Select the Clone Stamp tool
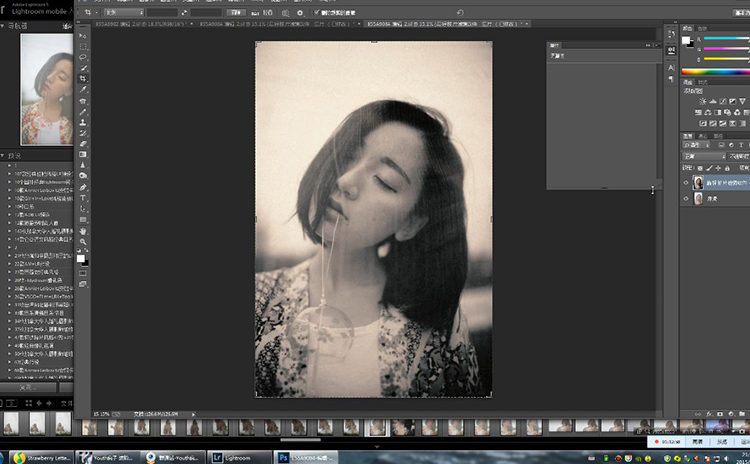This screenshot has width=750, height=464. point(83,122)
